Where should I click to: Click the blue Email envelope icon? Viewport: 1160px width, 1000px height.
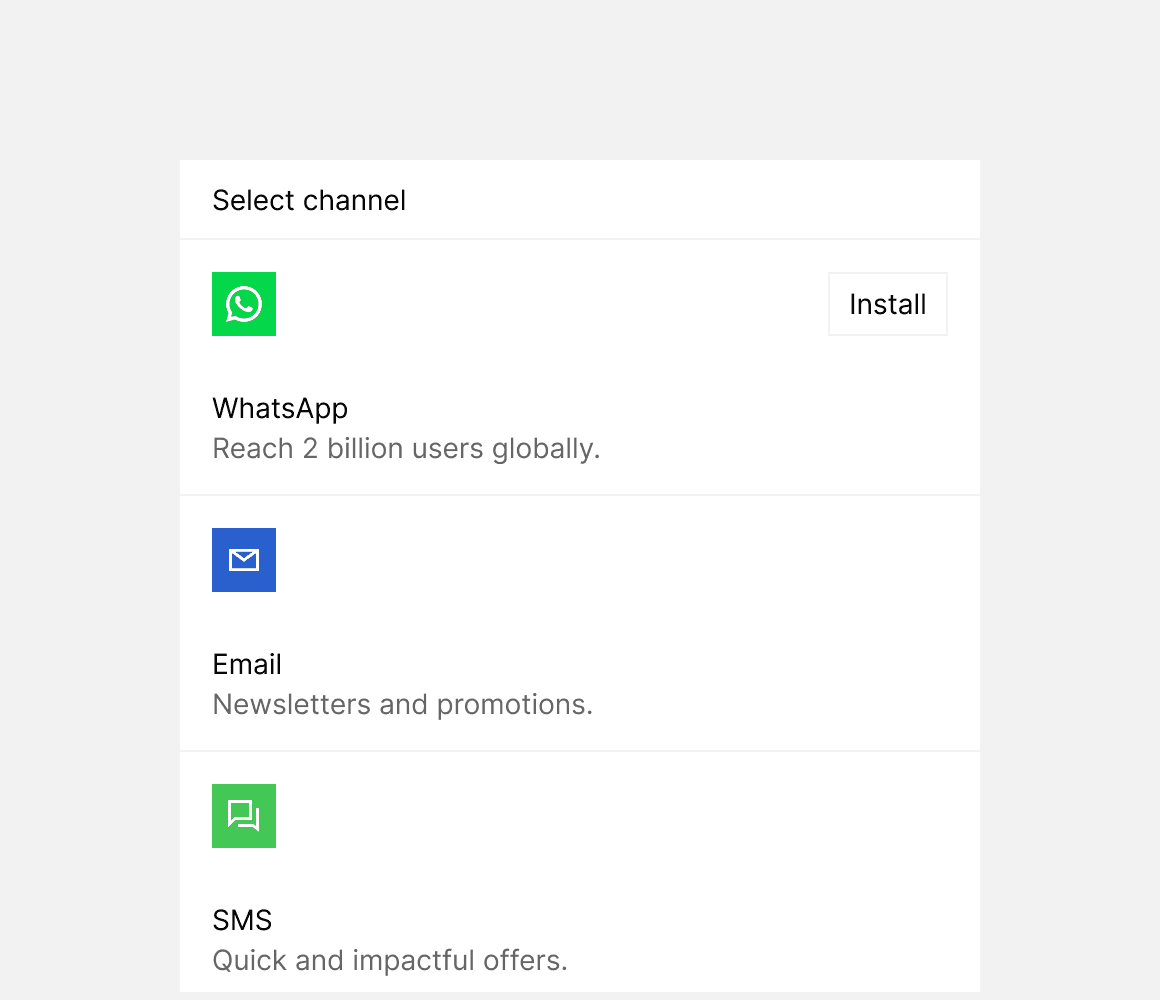244,560
